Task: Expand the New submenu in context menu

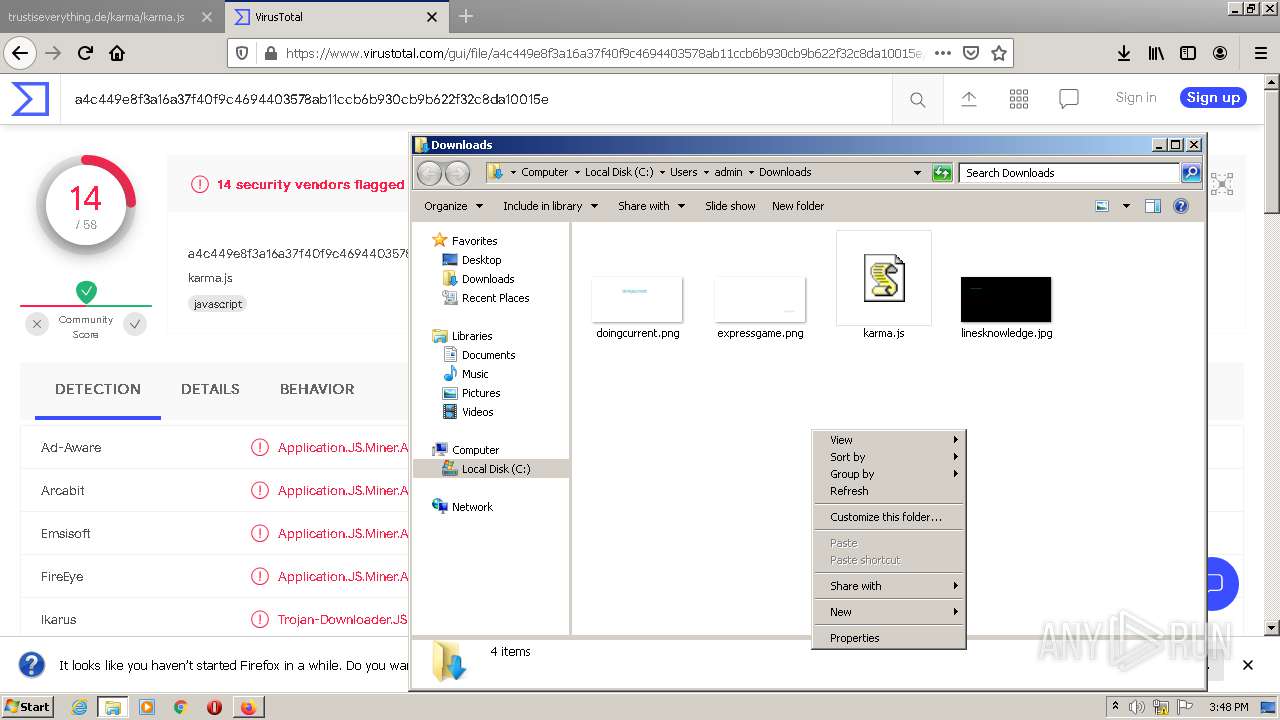Action: click(x=889, y=612)
